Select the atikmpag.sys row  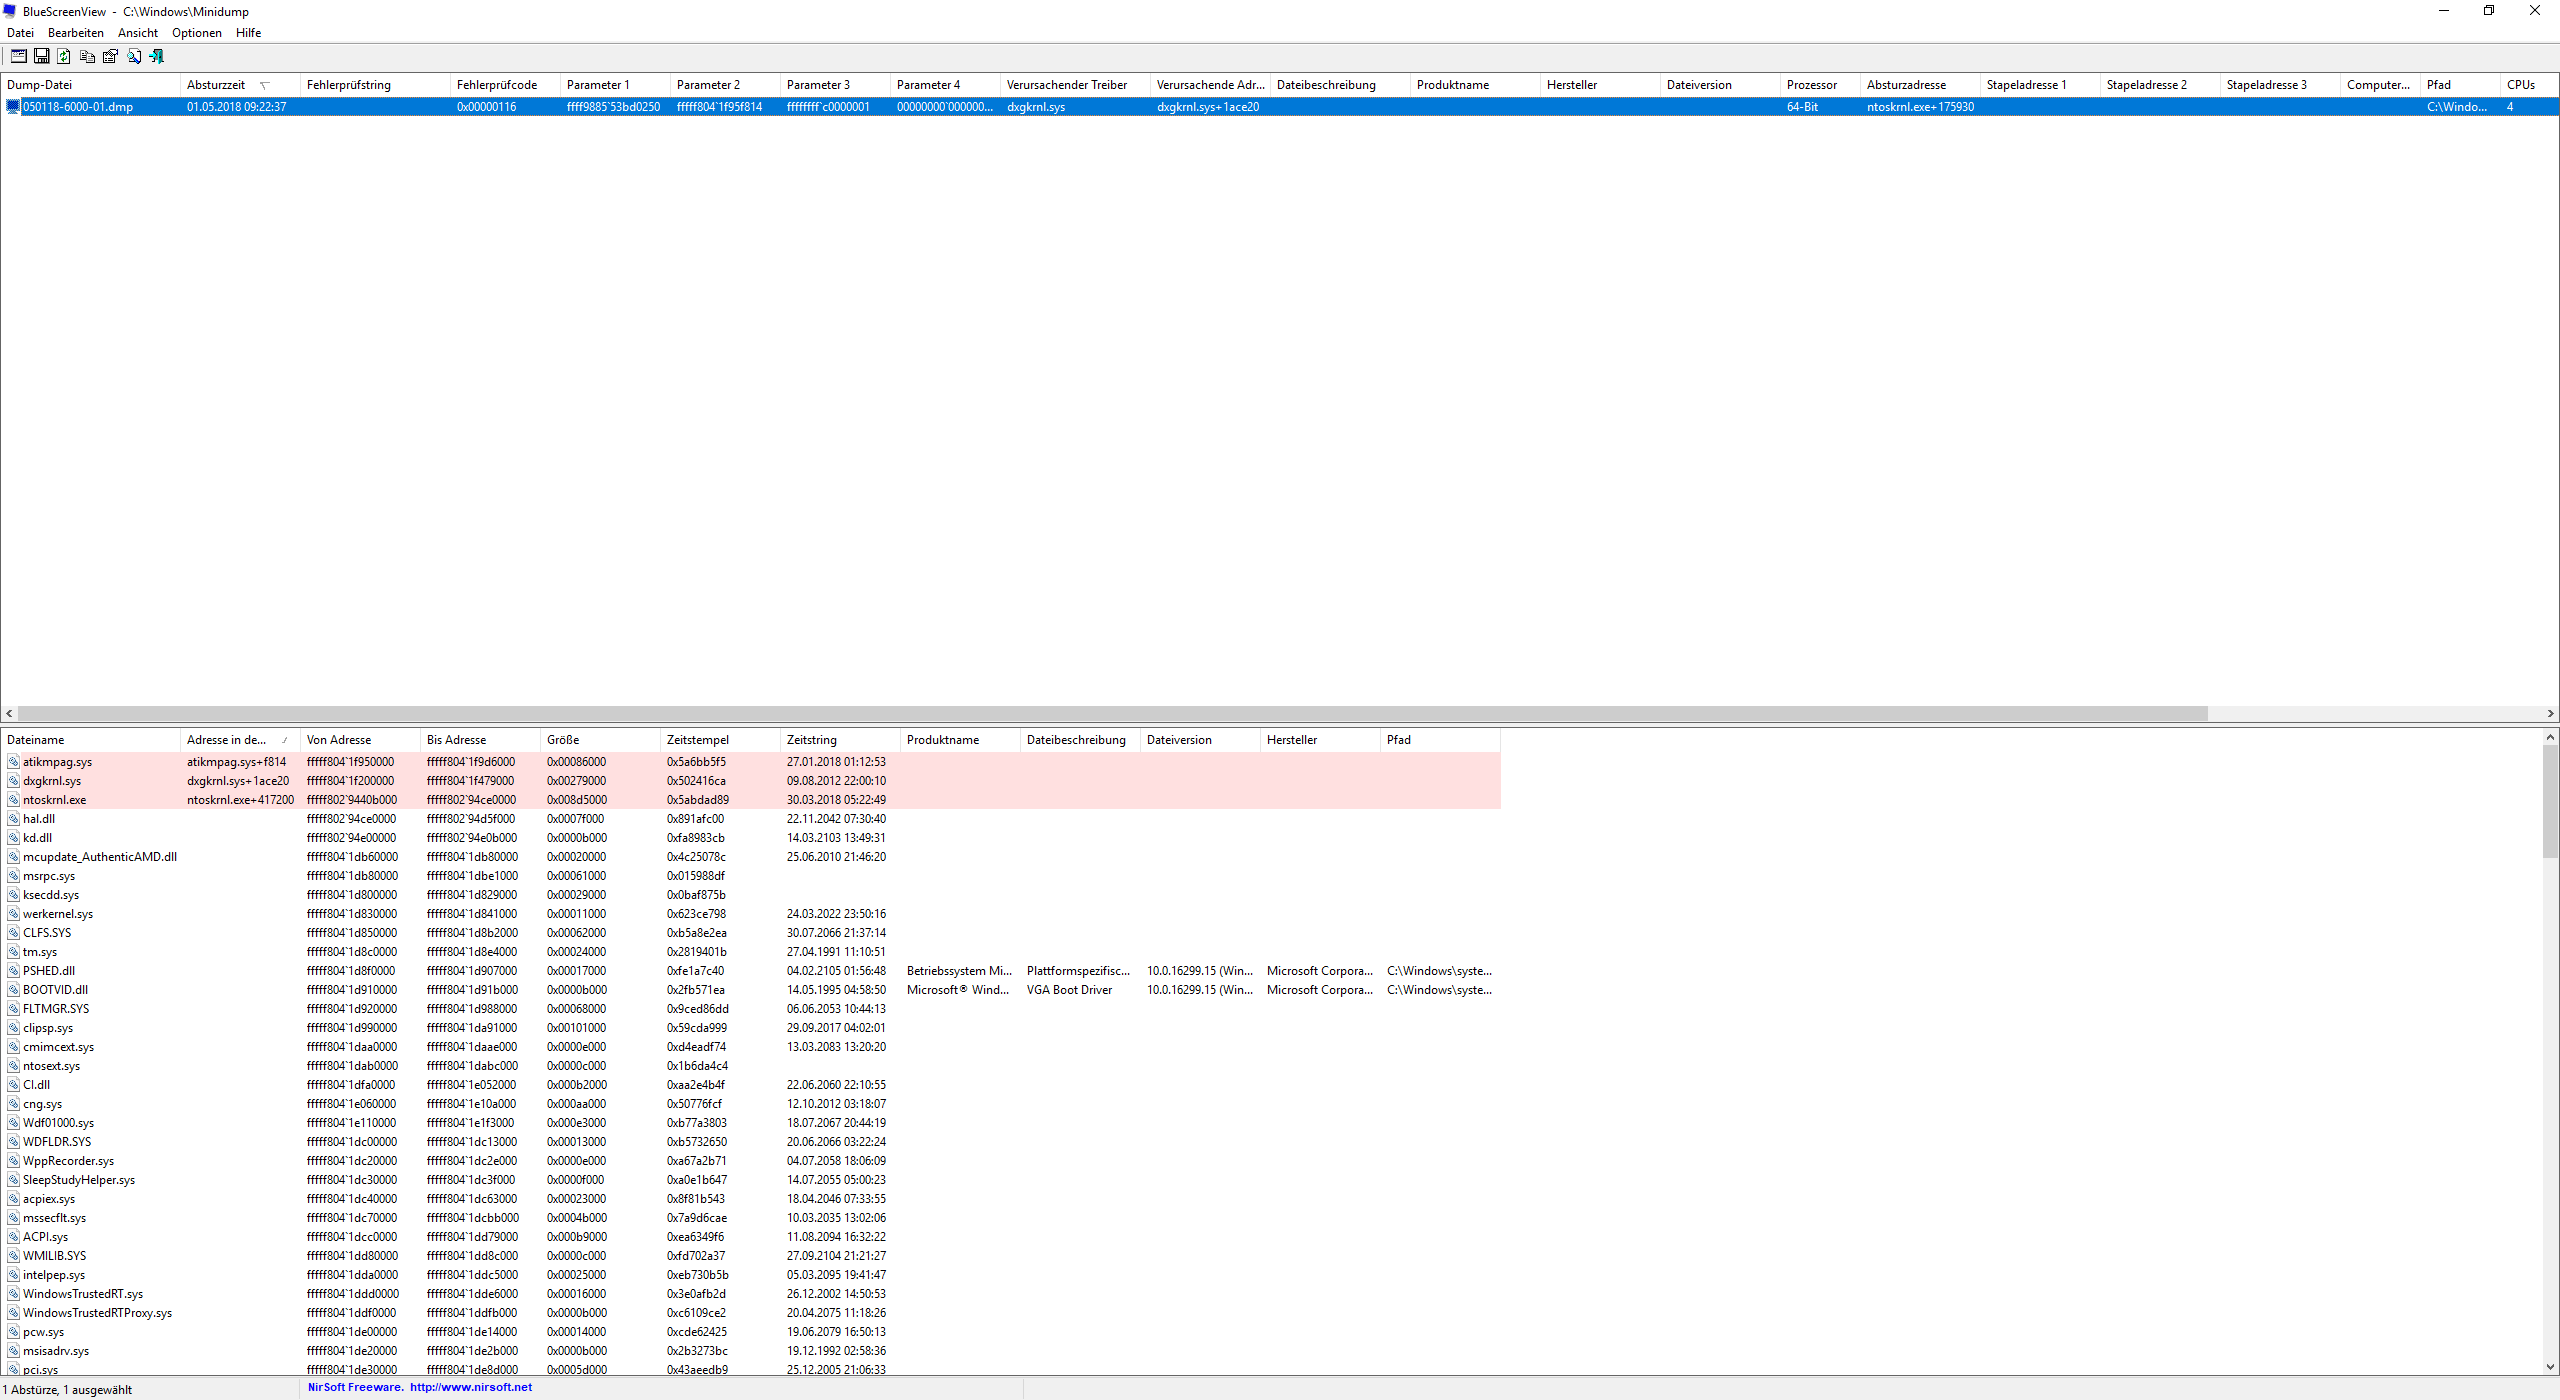point(57,762)
